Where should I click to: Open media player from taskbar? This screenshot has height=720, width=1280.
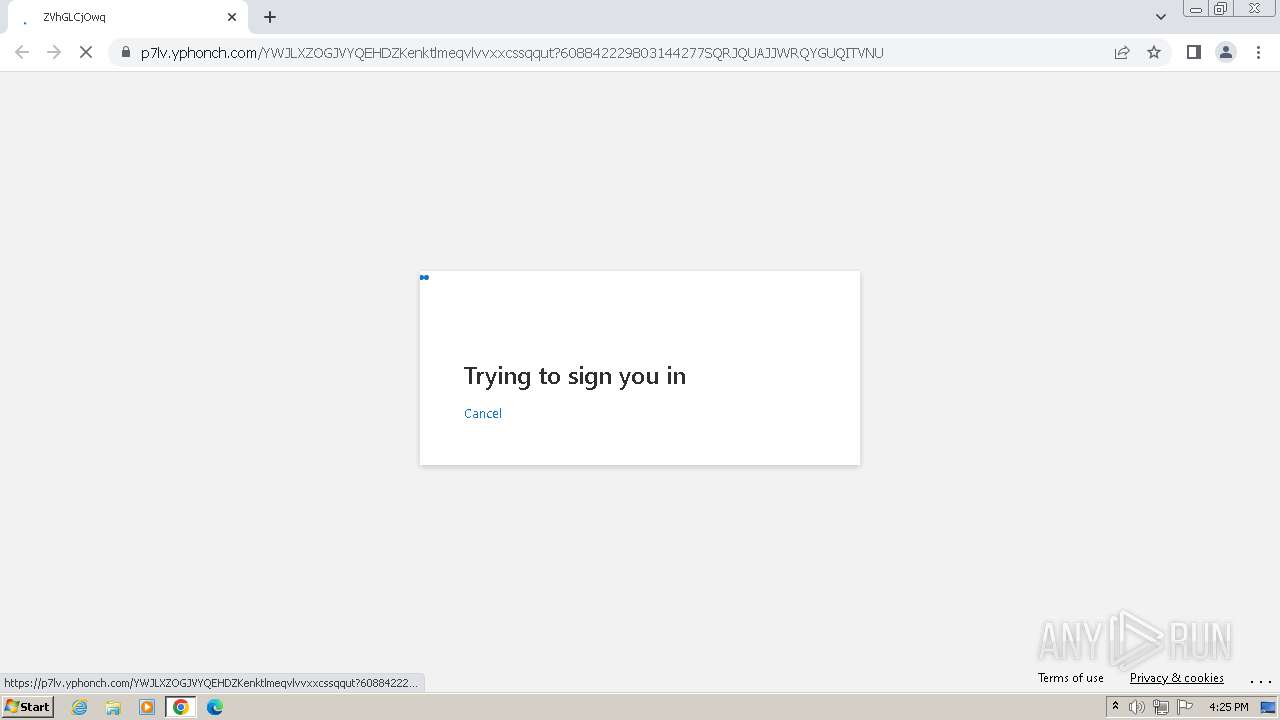(147, 707)
